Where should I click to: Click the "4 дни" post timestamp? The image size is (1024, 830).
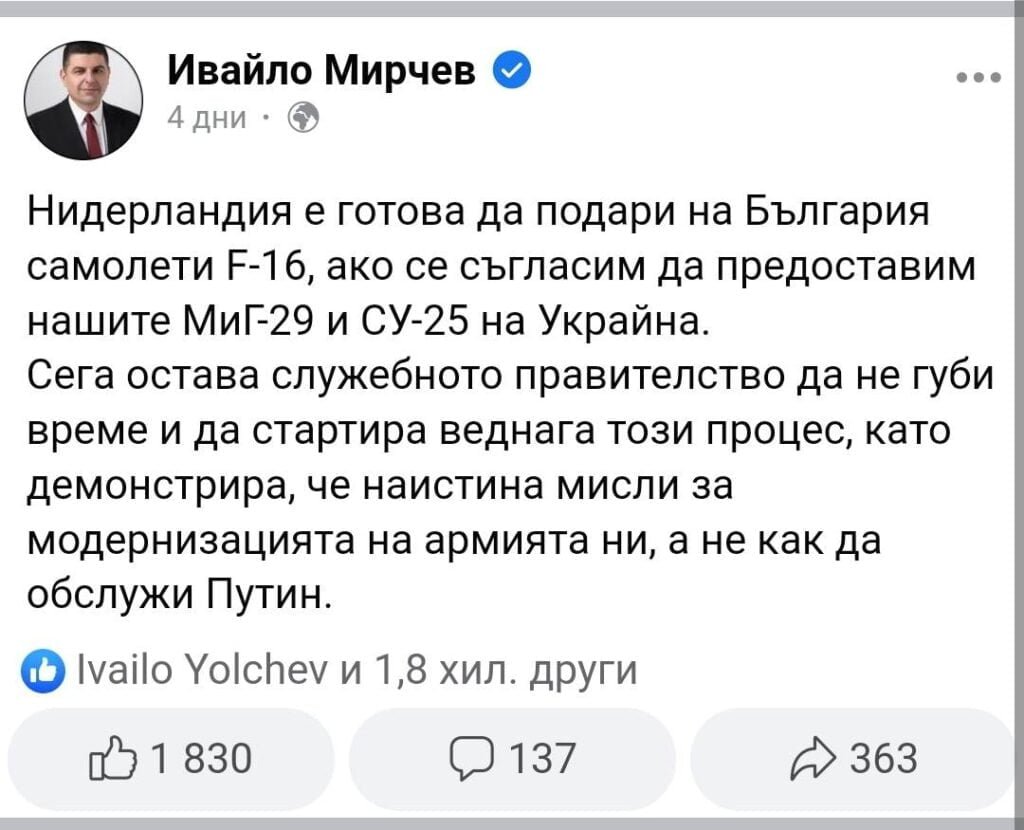tap(206, 119)
